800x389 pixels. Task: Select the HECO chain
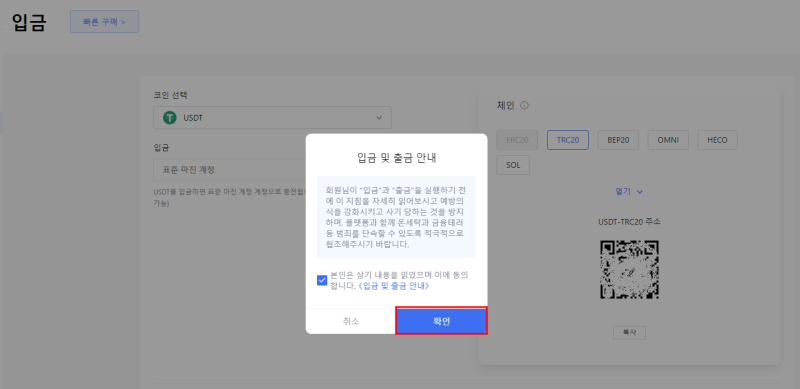coord(717,140)
